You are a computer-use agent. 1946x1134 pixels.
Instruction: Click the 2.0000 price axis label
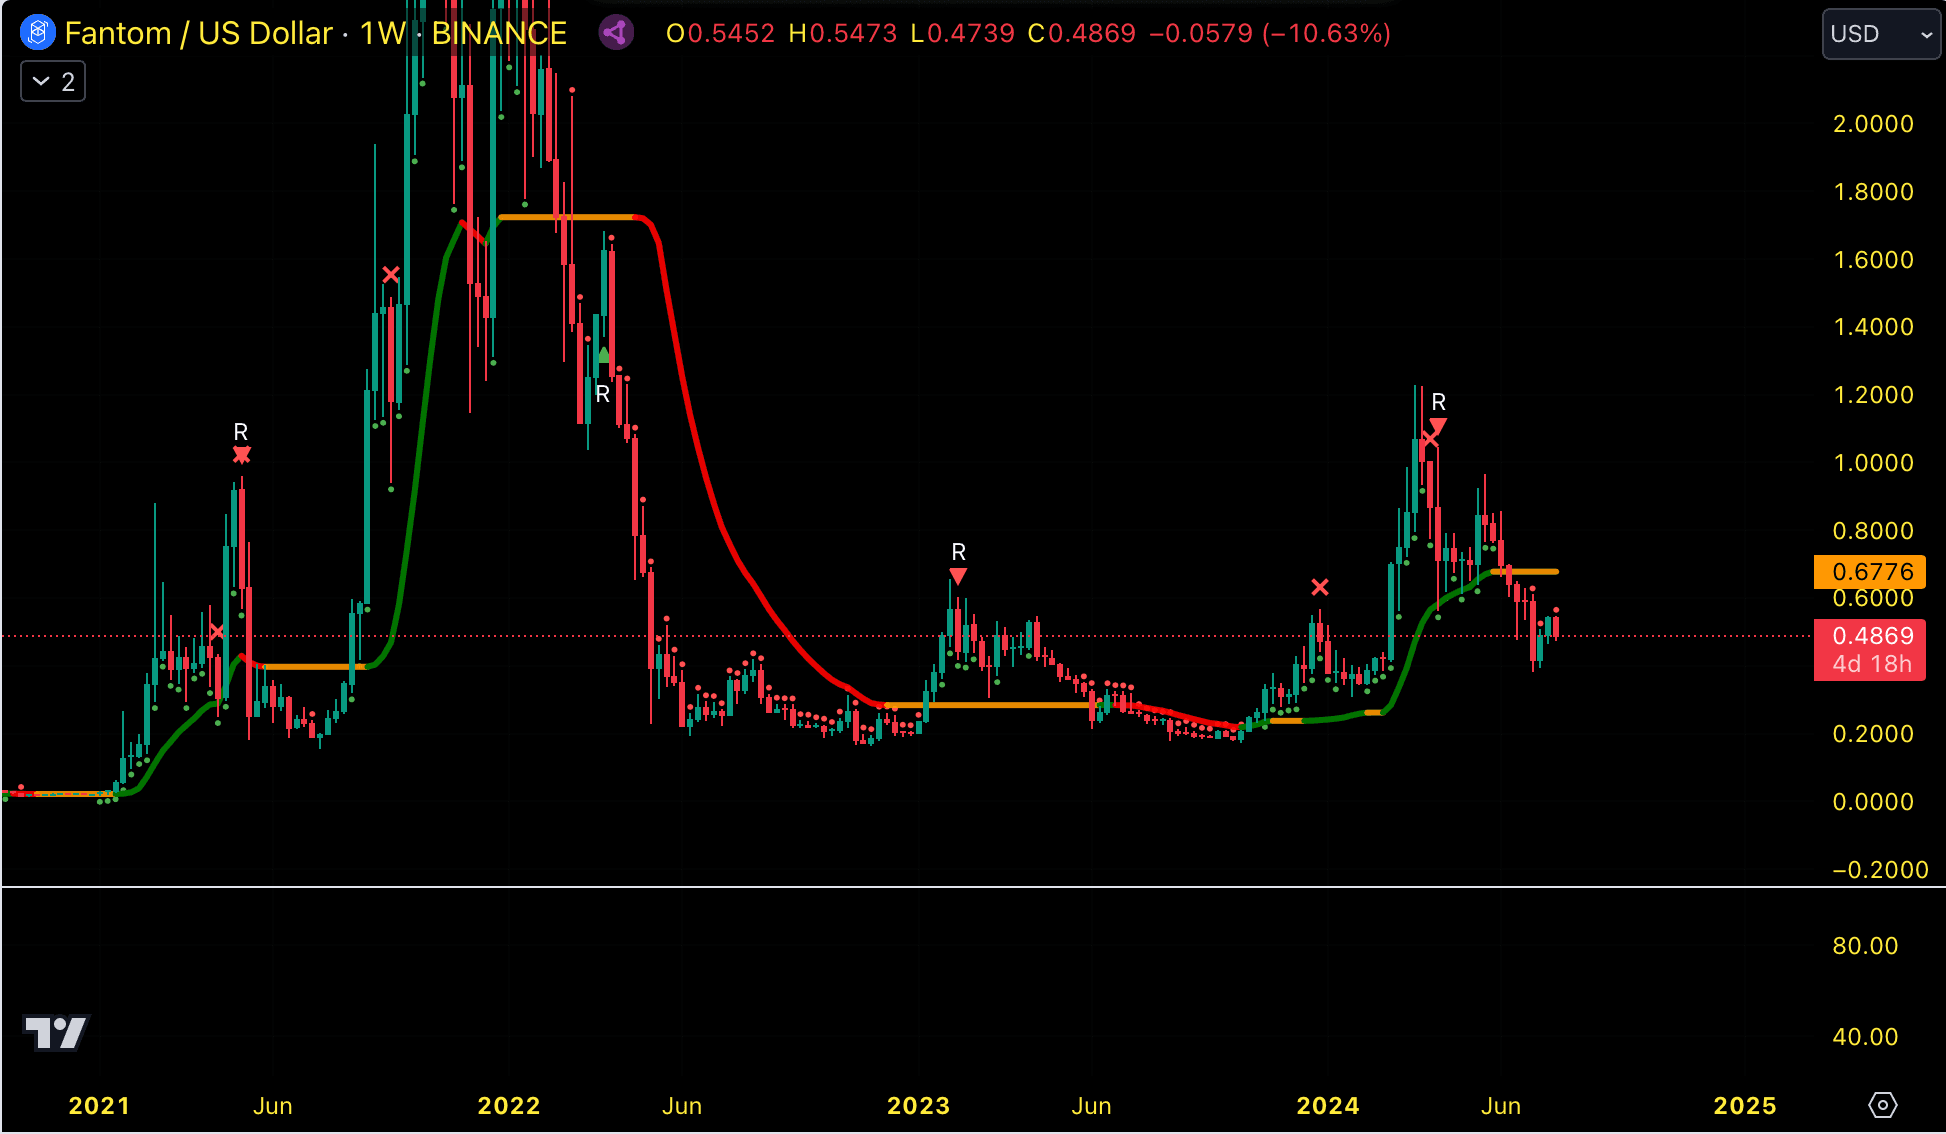tap(1872, 124)
